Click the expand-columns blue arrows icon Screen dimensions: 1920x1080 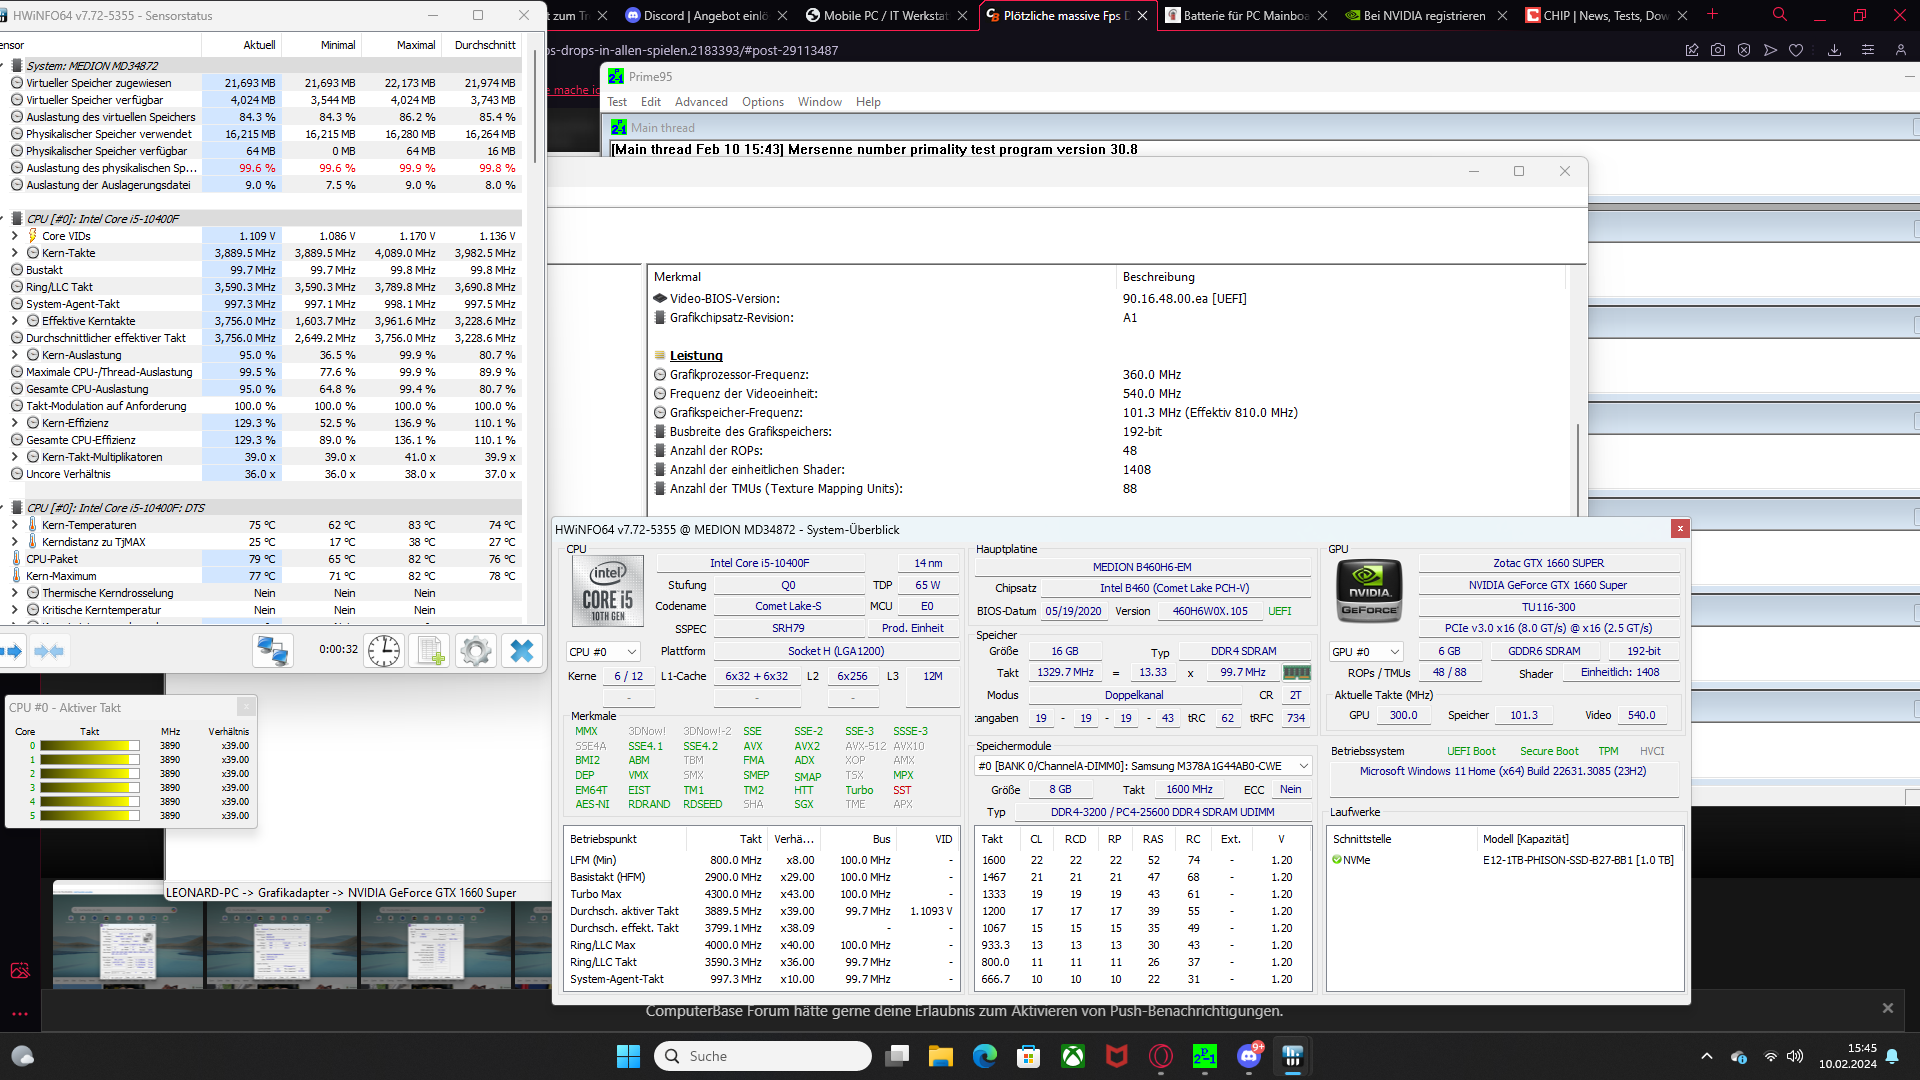click(x=13, y=651)
